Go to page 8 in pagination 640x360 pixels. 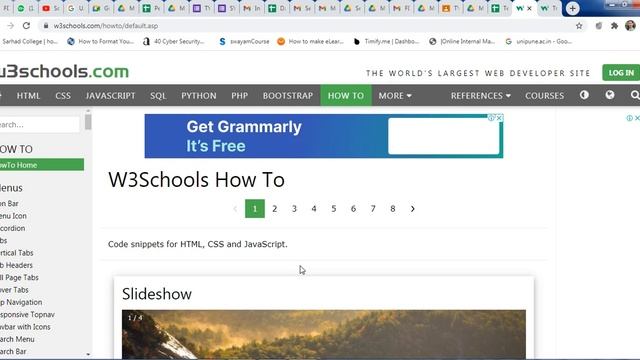coord(393,209)
